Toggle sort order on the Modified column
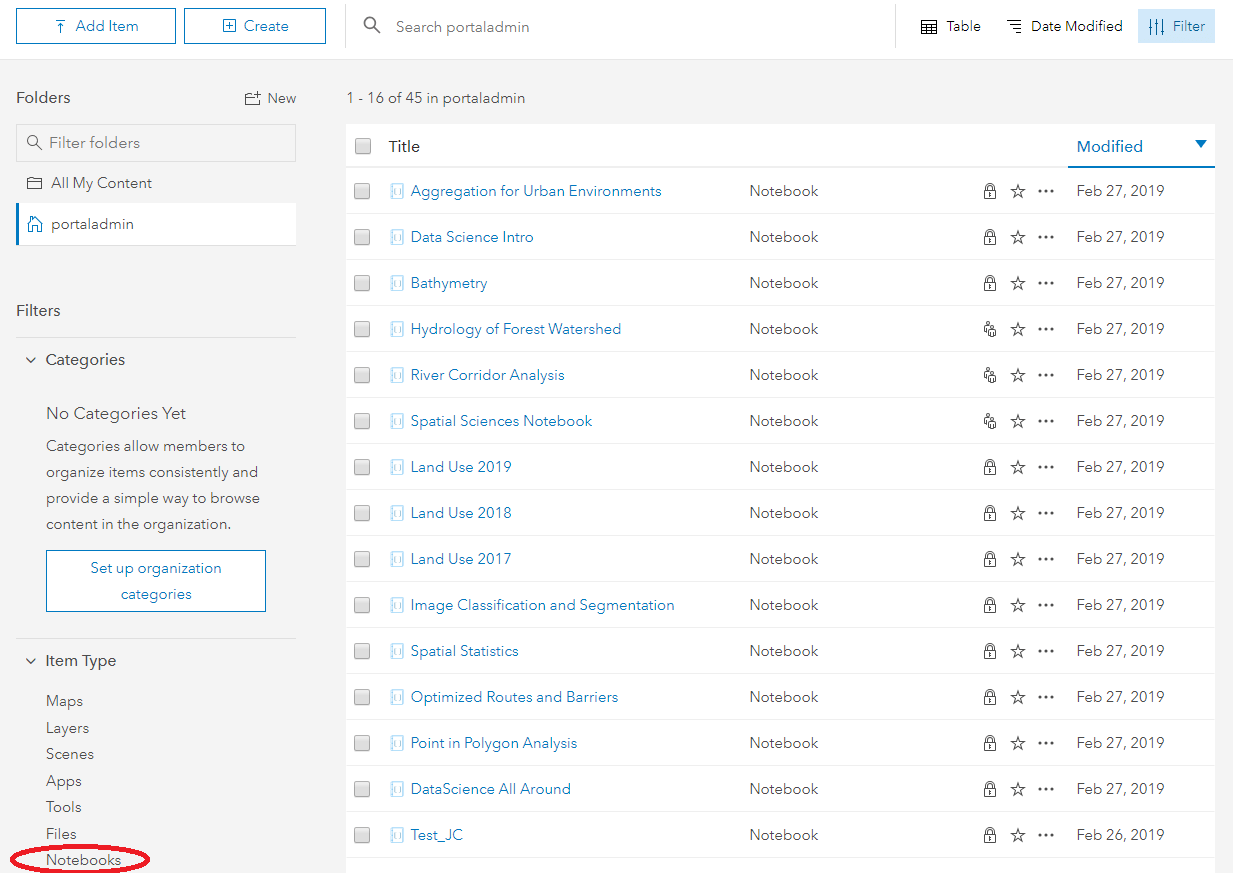The height and width of the screenshot is (873, 1233). 1201,145
